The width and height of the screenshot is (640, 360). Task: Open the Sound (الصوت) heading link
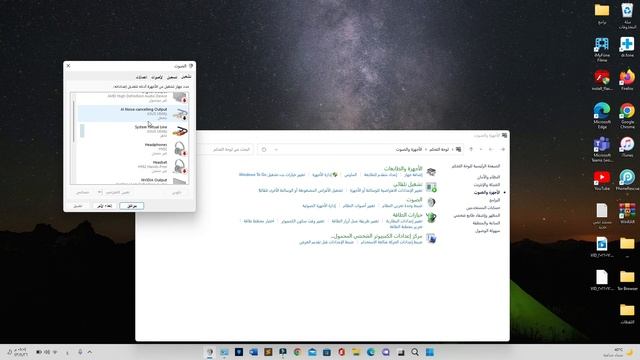pyautogui.click(x=414, y=199)
